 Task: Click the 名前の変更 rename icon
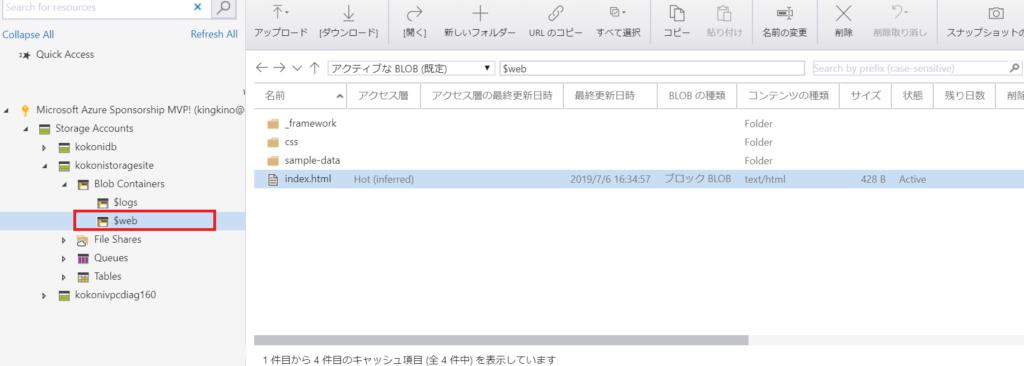[x=784, y=13]
